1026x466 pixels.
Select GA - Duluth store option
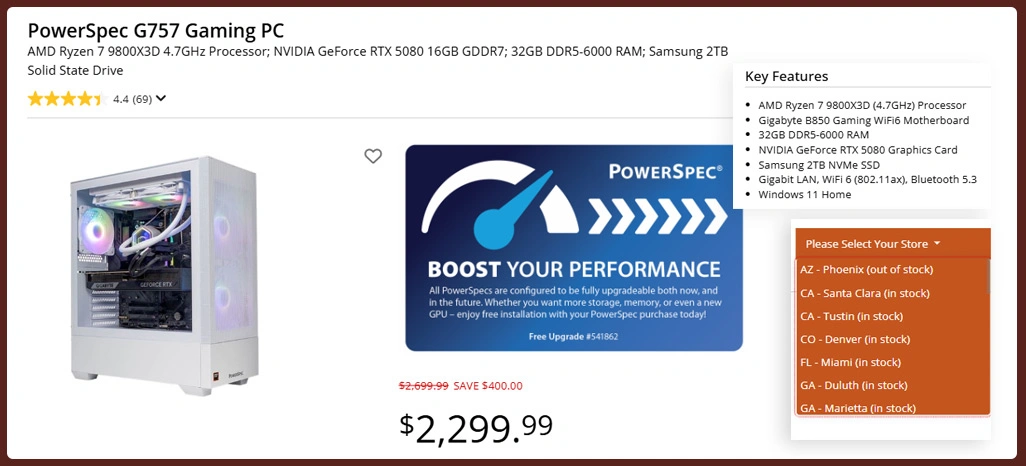point(853,385)
